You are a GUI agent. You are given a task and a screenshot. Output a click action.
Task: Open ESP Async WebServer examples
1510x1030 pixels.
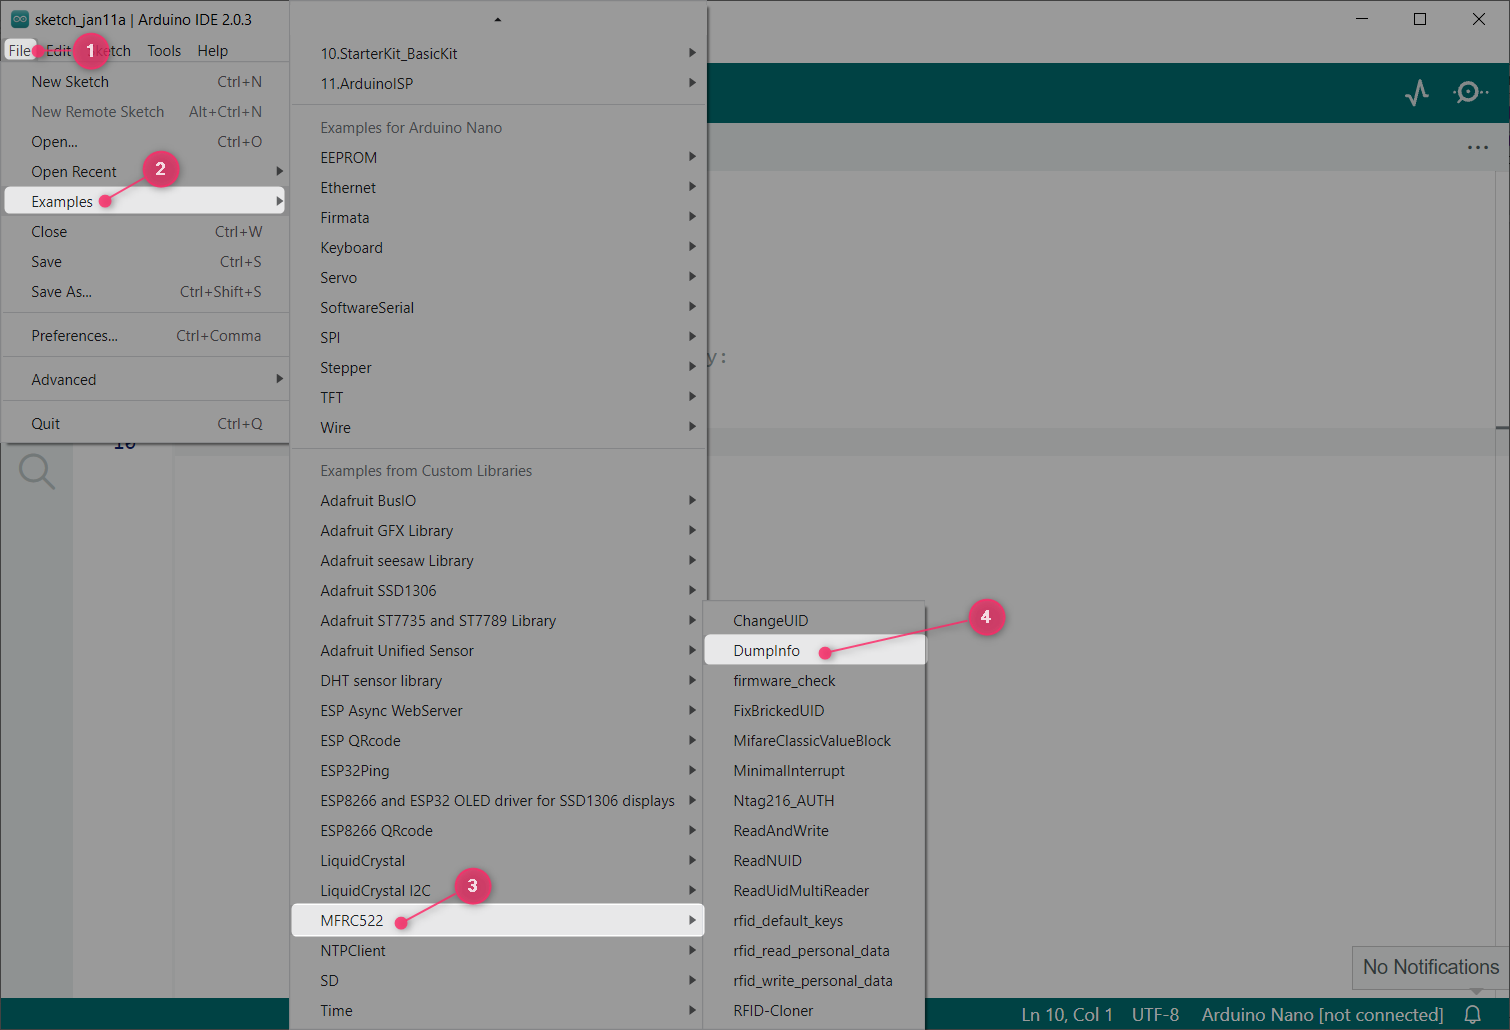click(x=498, y=711)
